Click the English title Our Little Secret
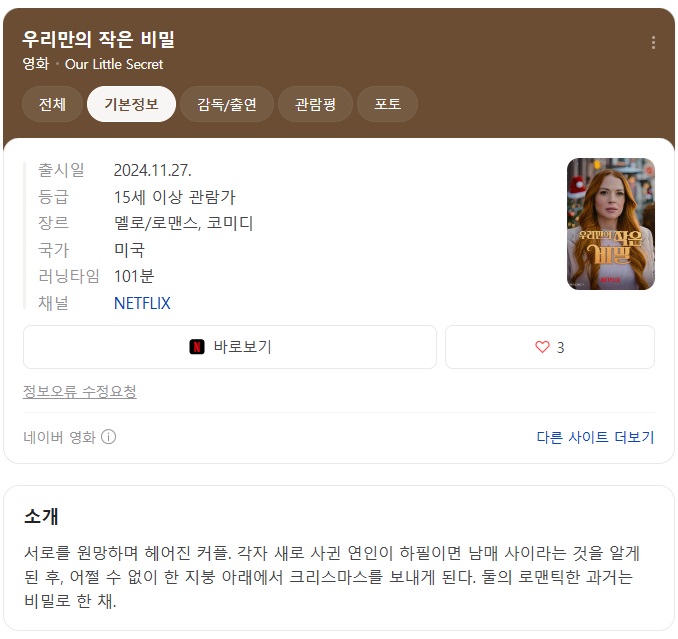The width and height of the screenshot is (678, 639). [x=114, y=64]
